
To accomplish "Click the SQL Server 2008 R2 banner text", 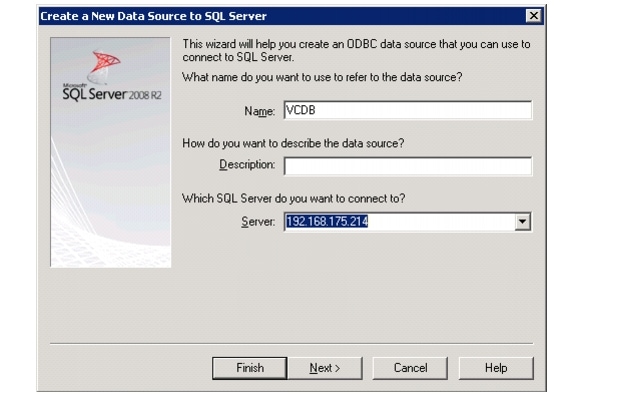I will click(x=112, y=93).
